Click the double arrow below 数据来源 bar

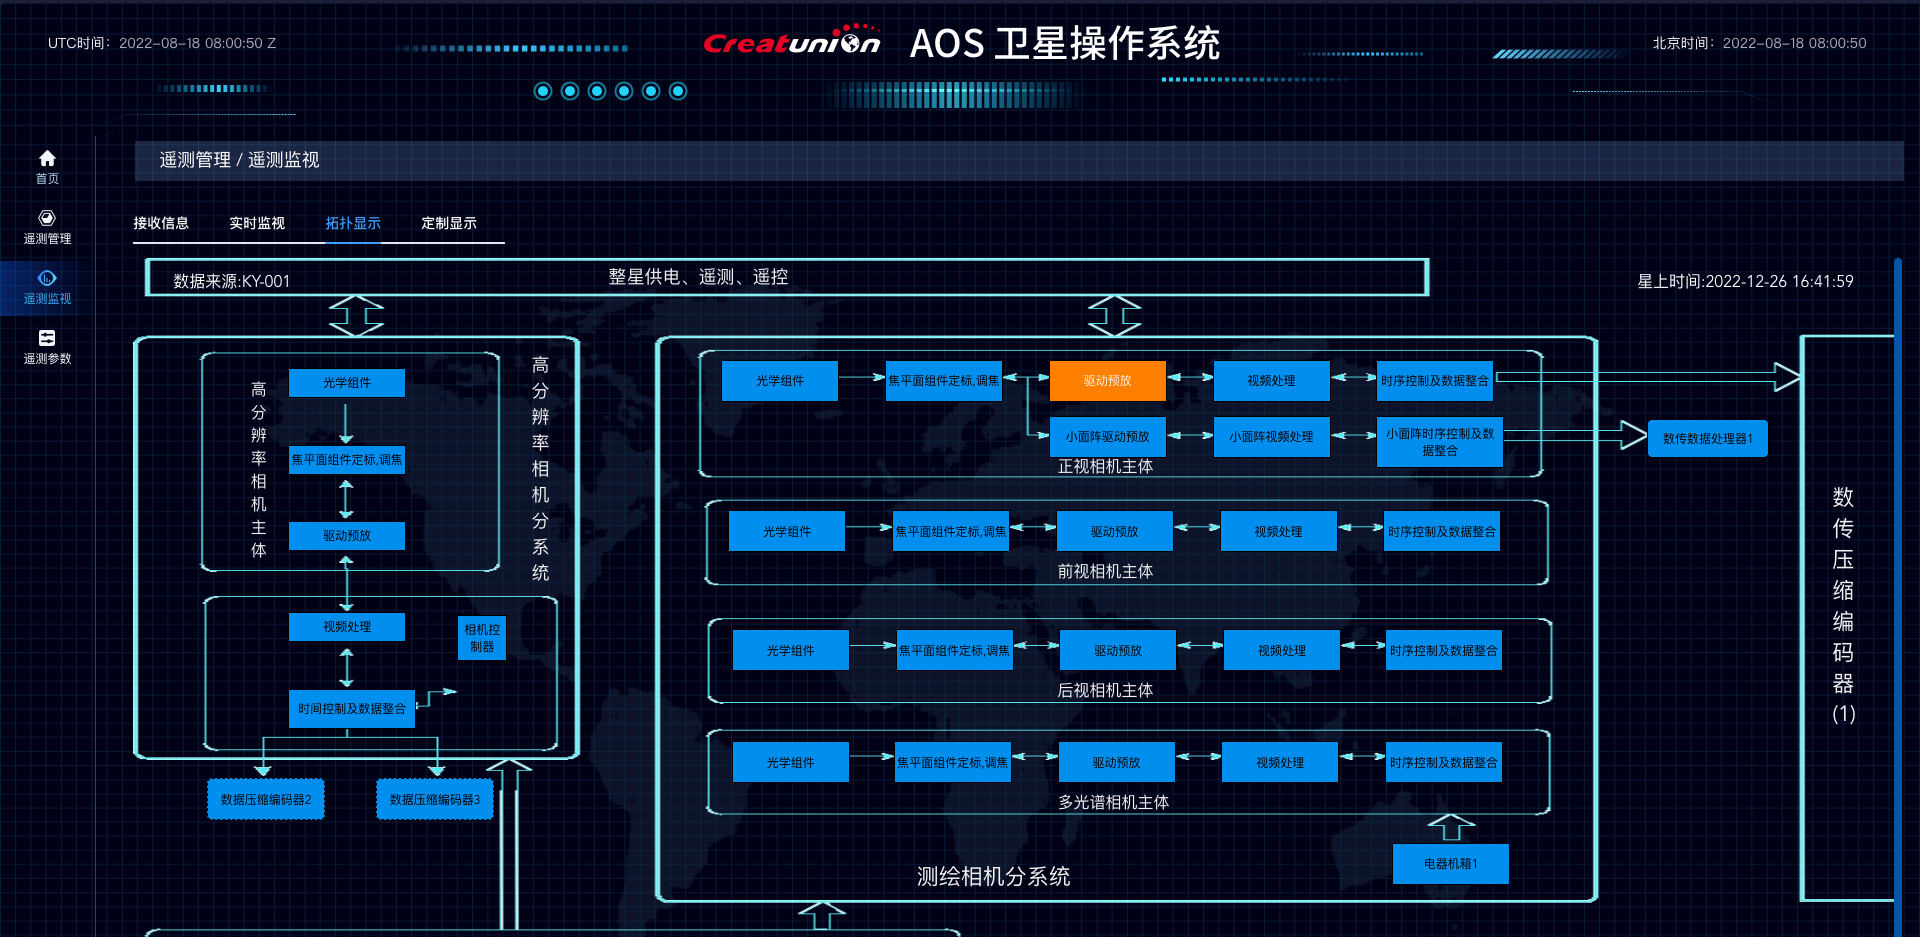click(x=357, y=316)
